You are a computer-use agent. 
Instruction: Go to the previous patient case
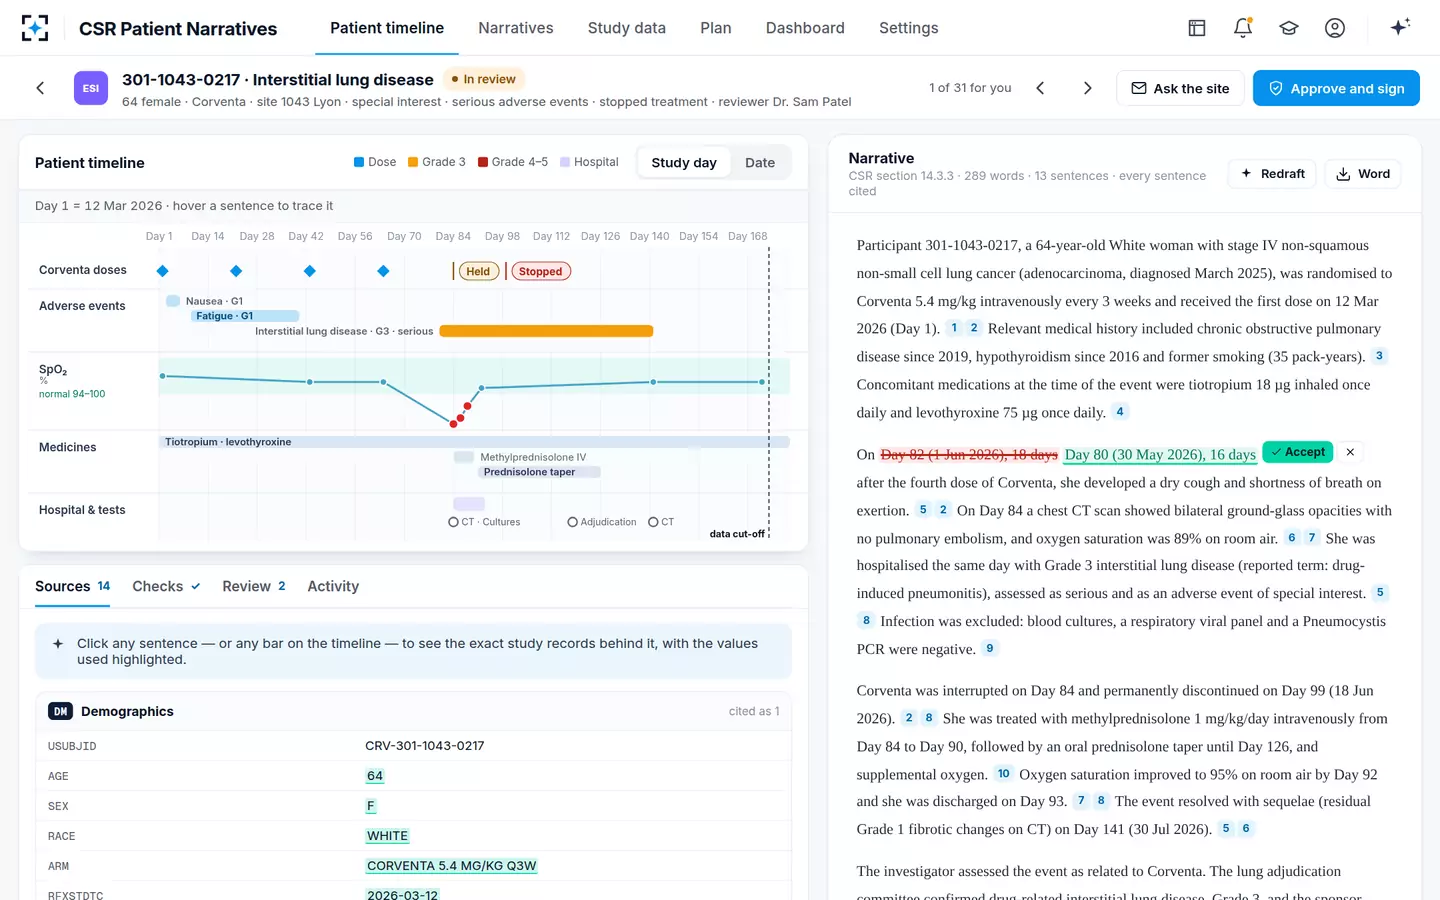tap(1040, 88)
